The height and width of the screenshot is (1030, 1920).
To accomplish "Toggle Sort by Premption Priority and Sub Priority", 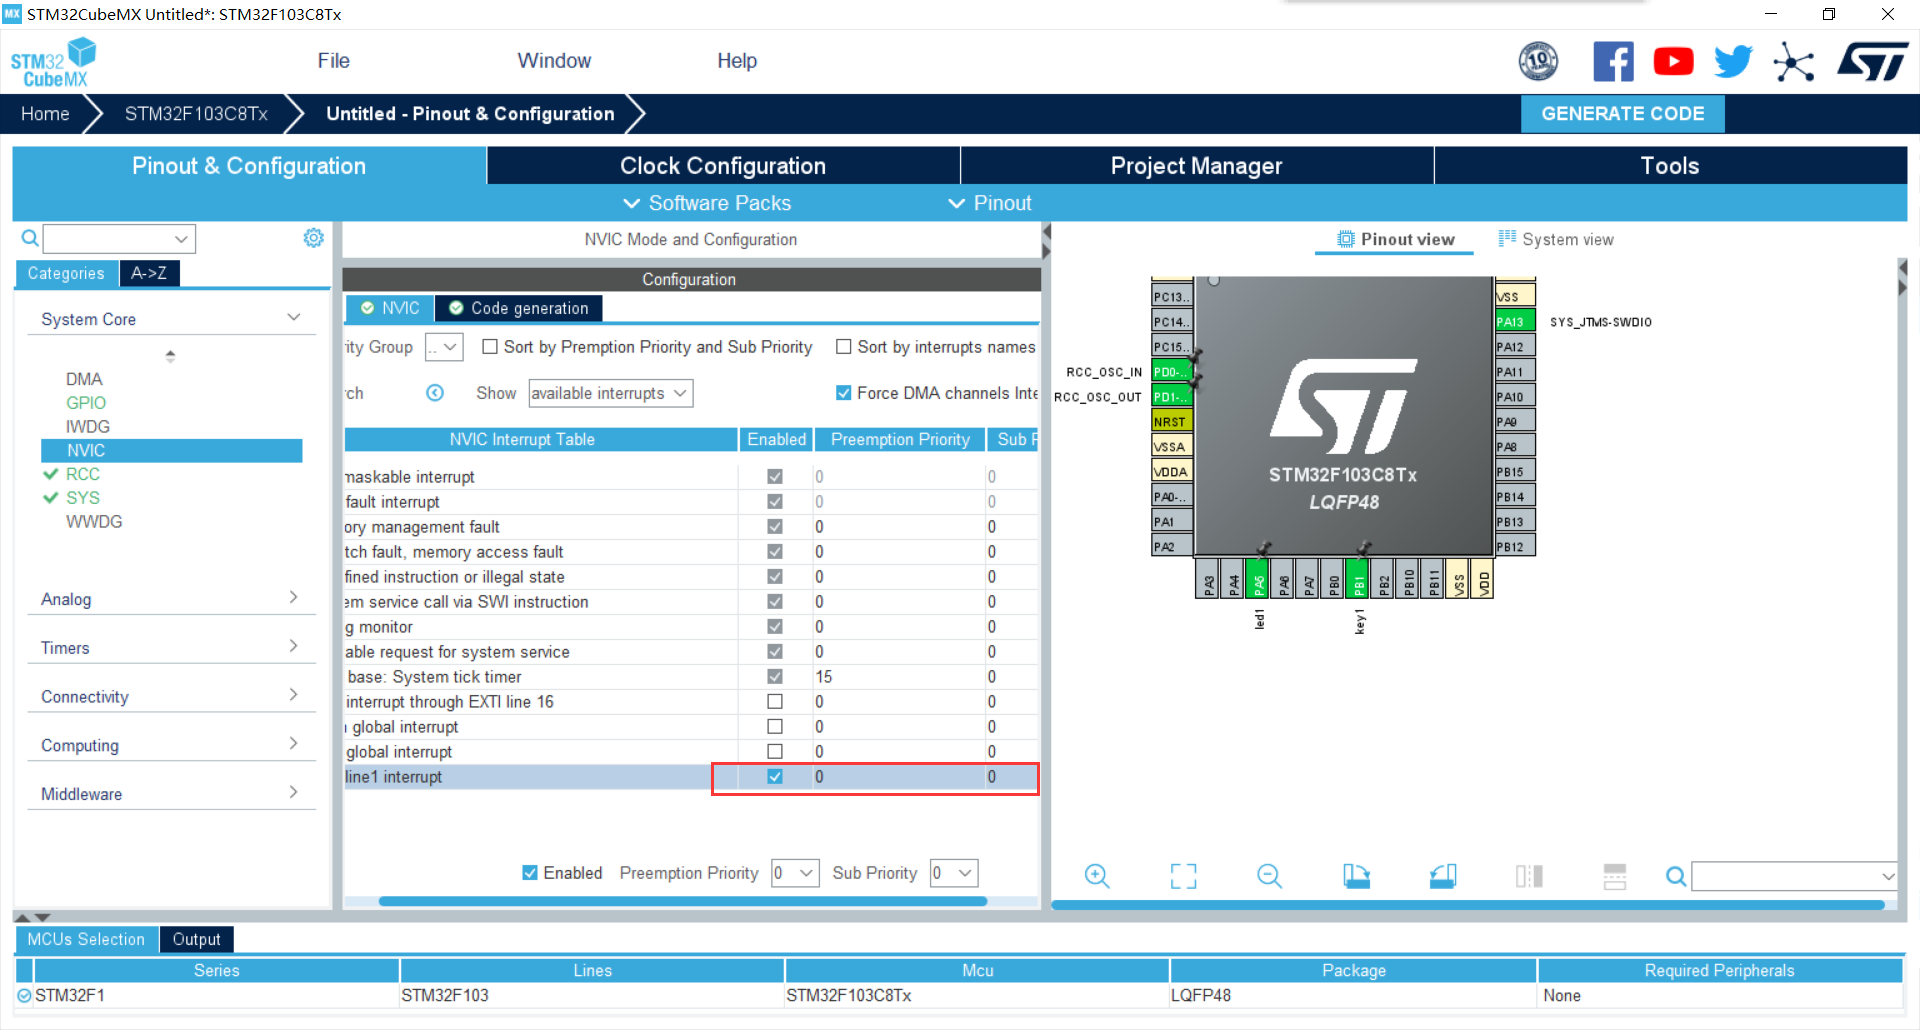I will pos(490,347).
